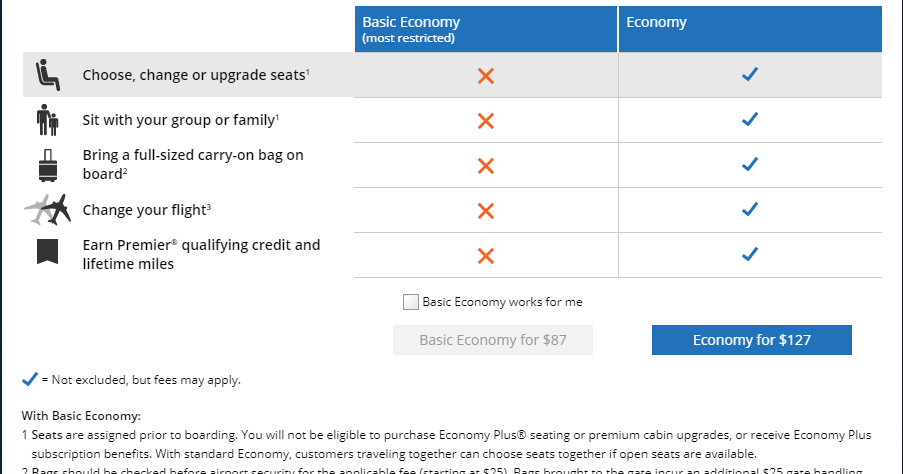Click the blue checkmark in the fees legend
903x474 pixels.
pos(30,379)
